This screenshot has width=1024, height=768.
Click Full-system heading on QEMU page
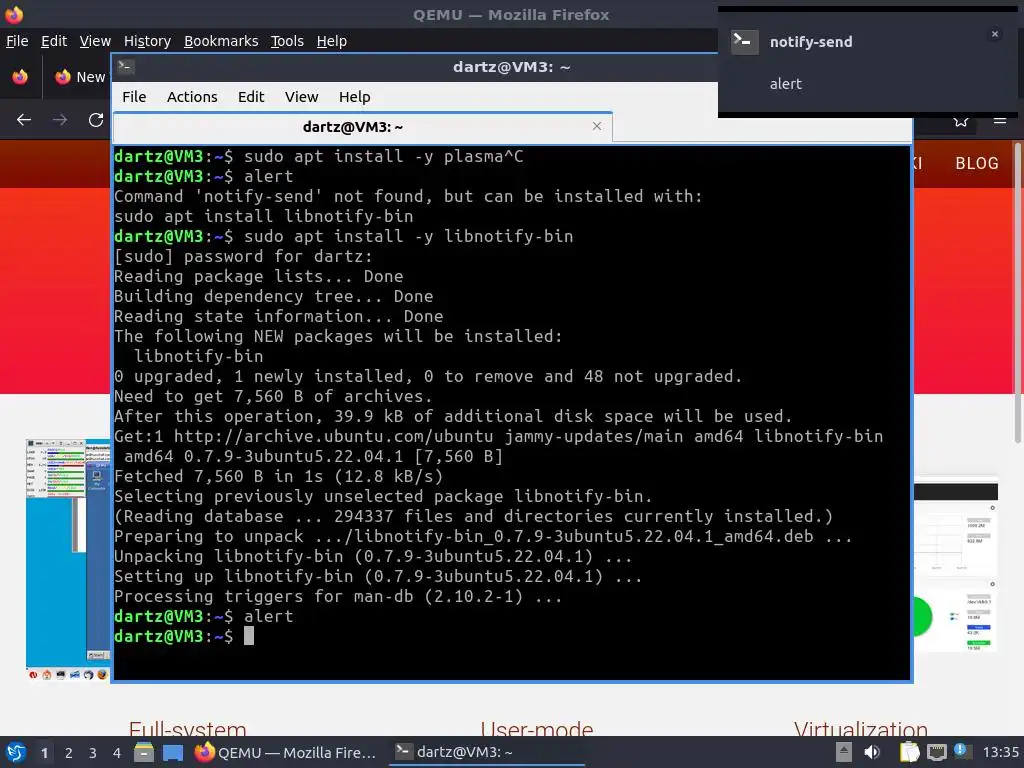pyautogui.click(x=187, y=728)
